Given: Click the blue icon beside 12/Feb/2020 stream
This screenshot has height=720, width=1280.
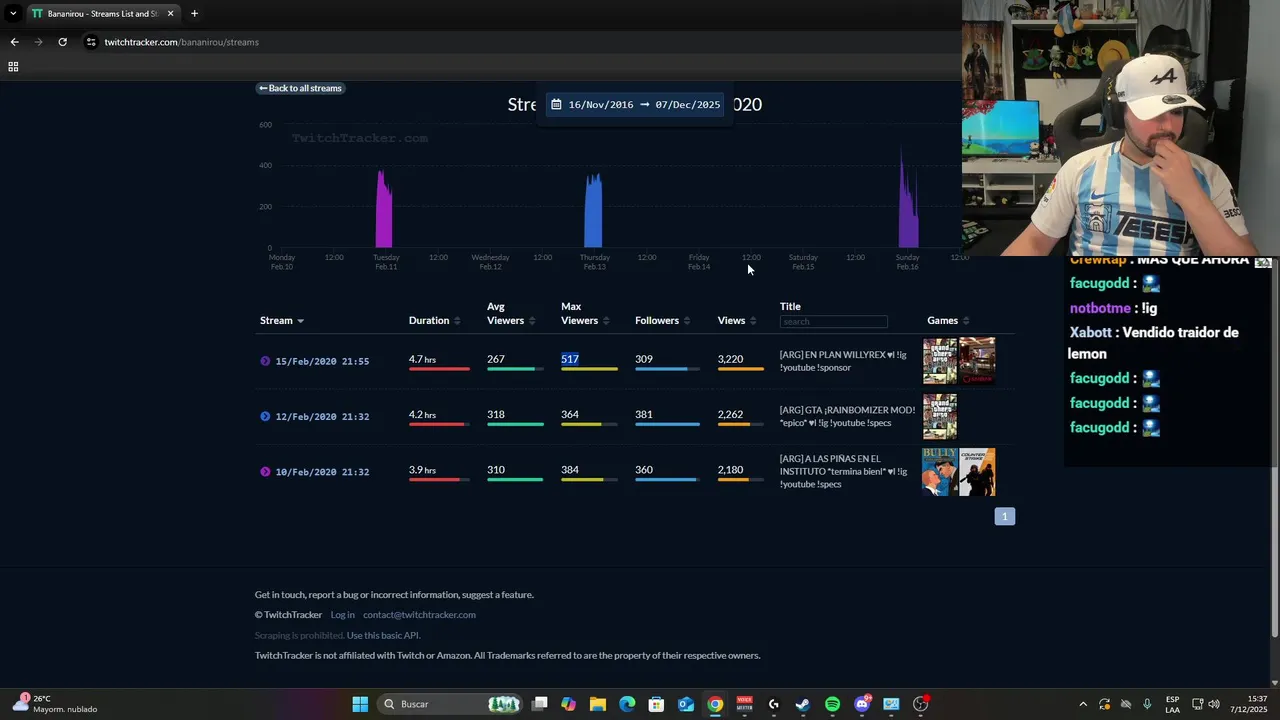Looking at the screenshot, I should tap(265, 416).
